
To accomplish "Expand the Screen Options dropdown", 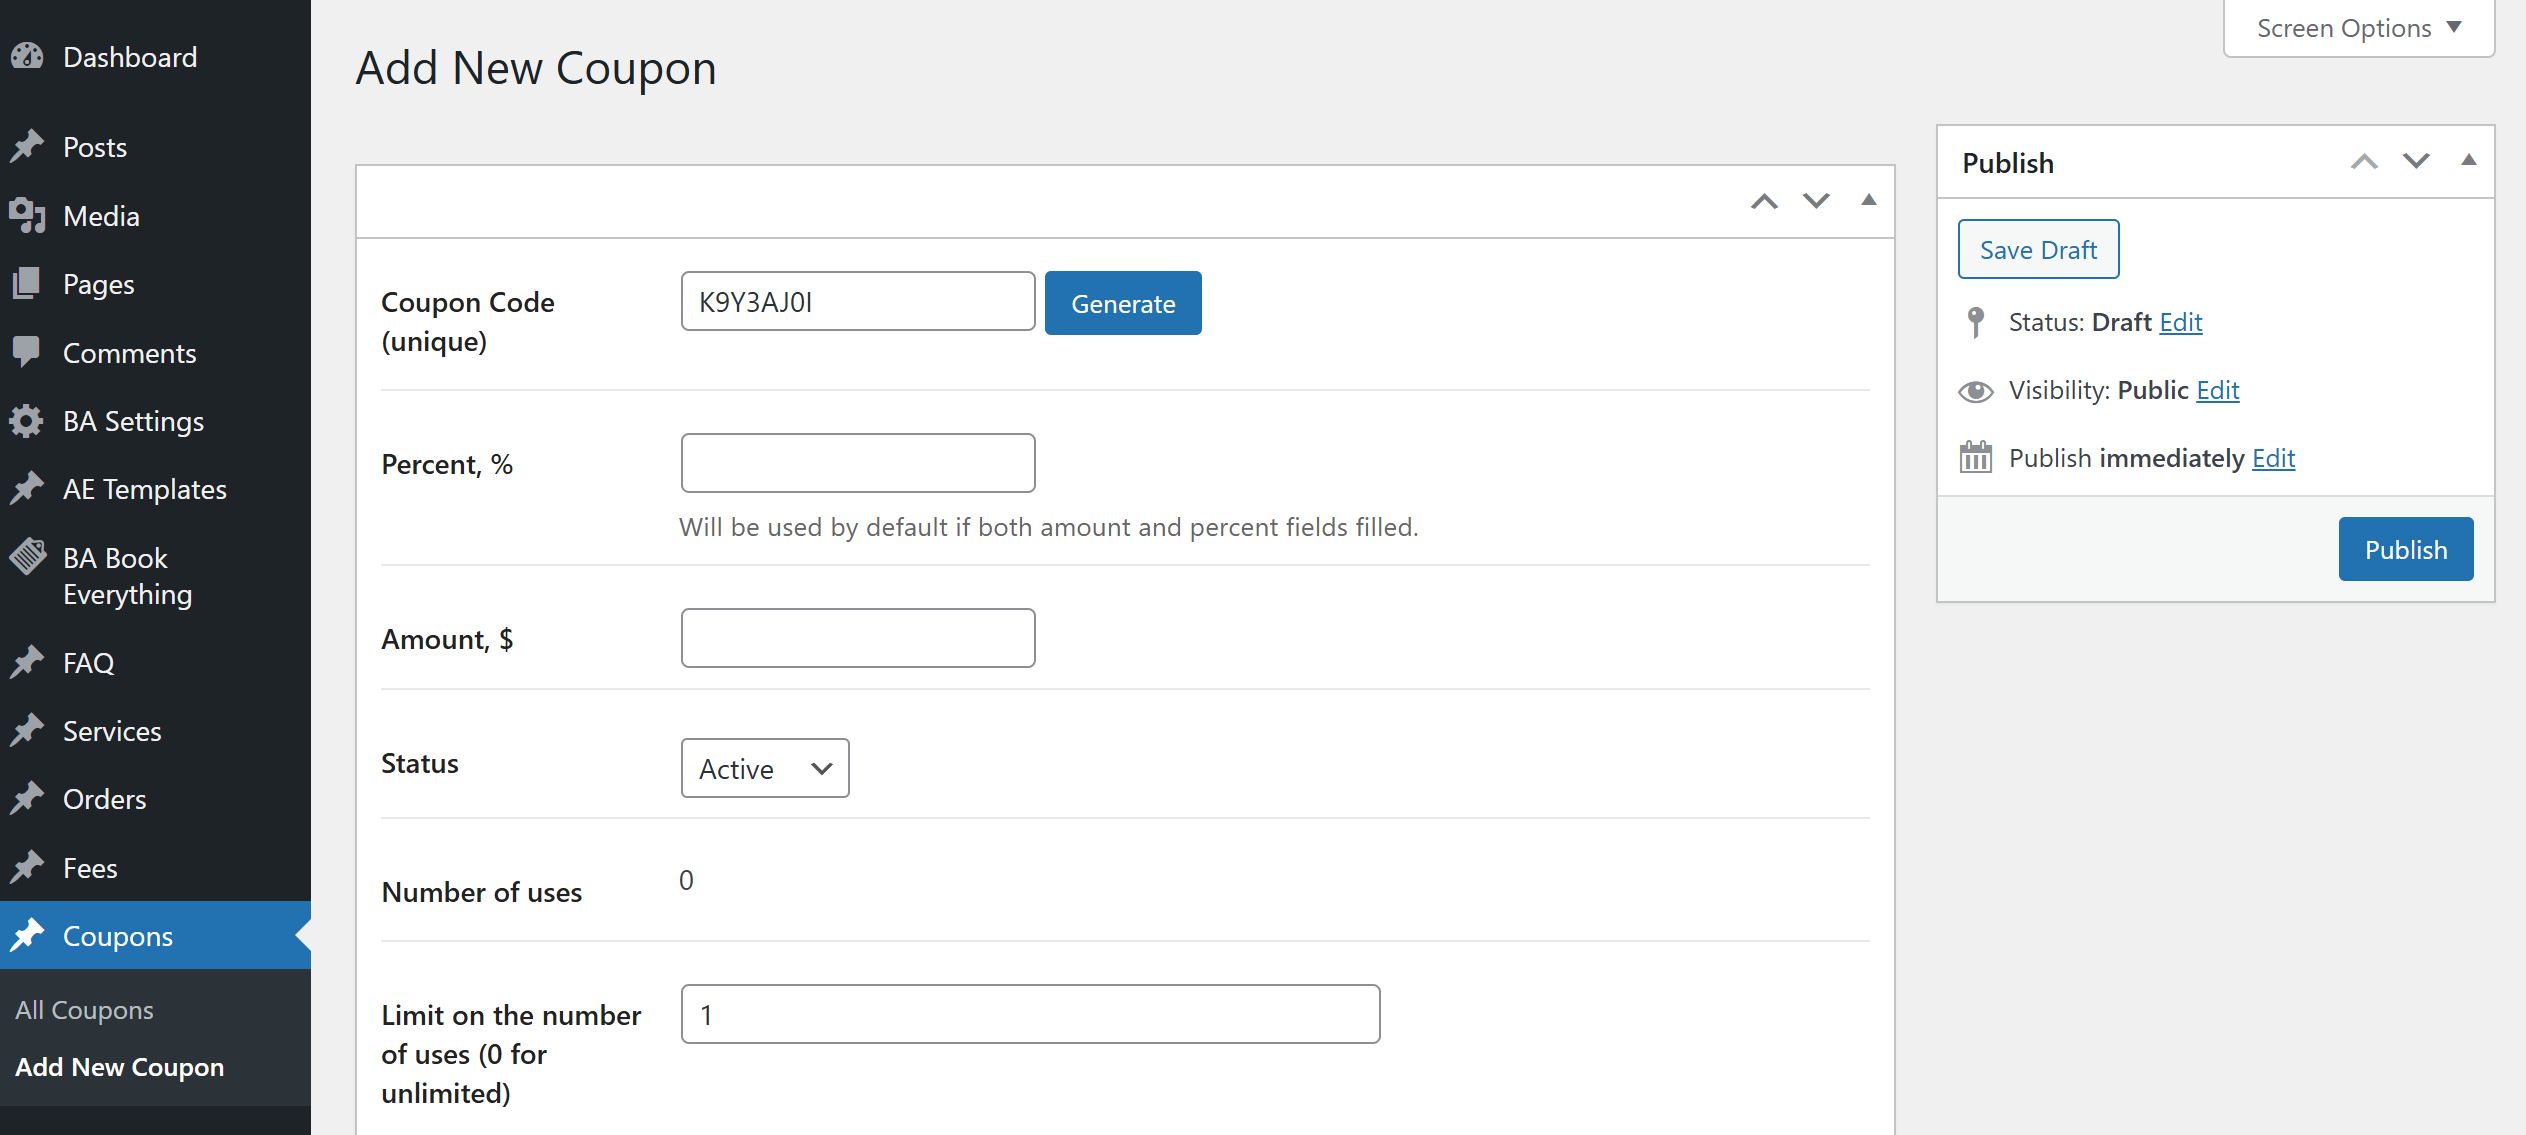I will [2358, 28].
